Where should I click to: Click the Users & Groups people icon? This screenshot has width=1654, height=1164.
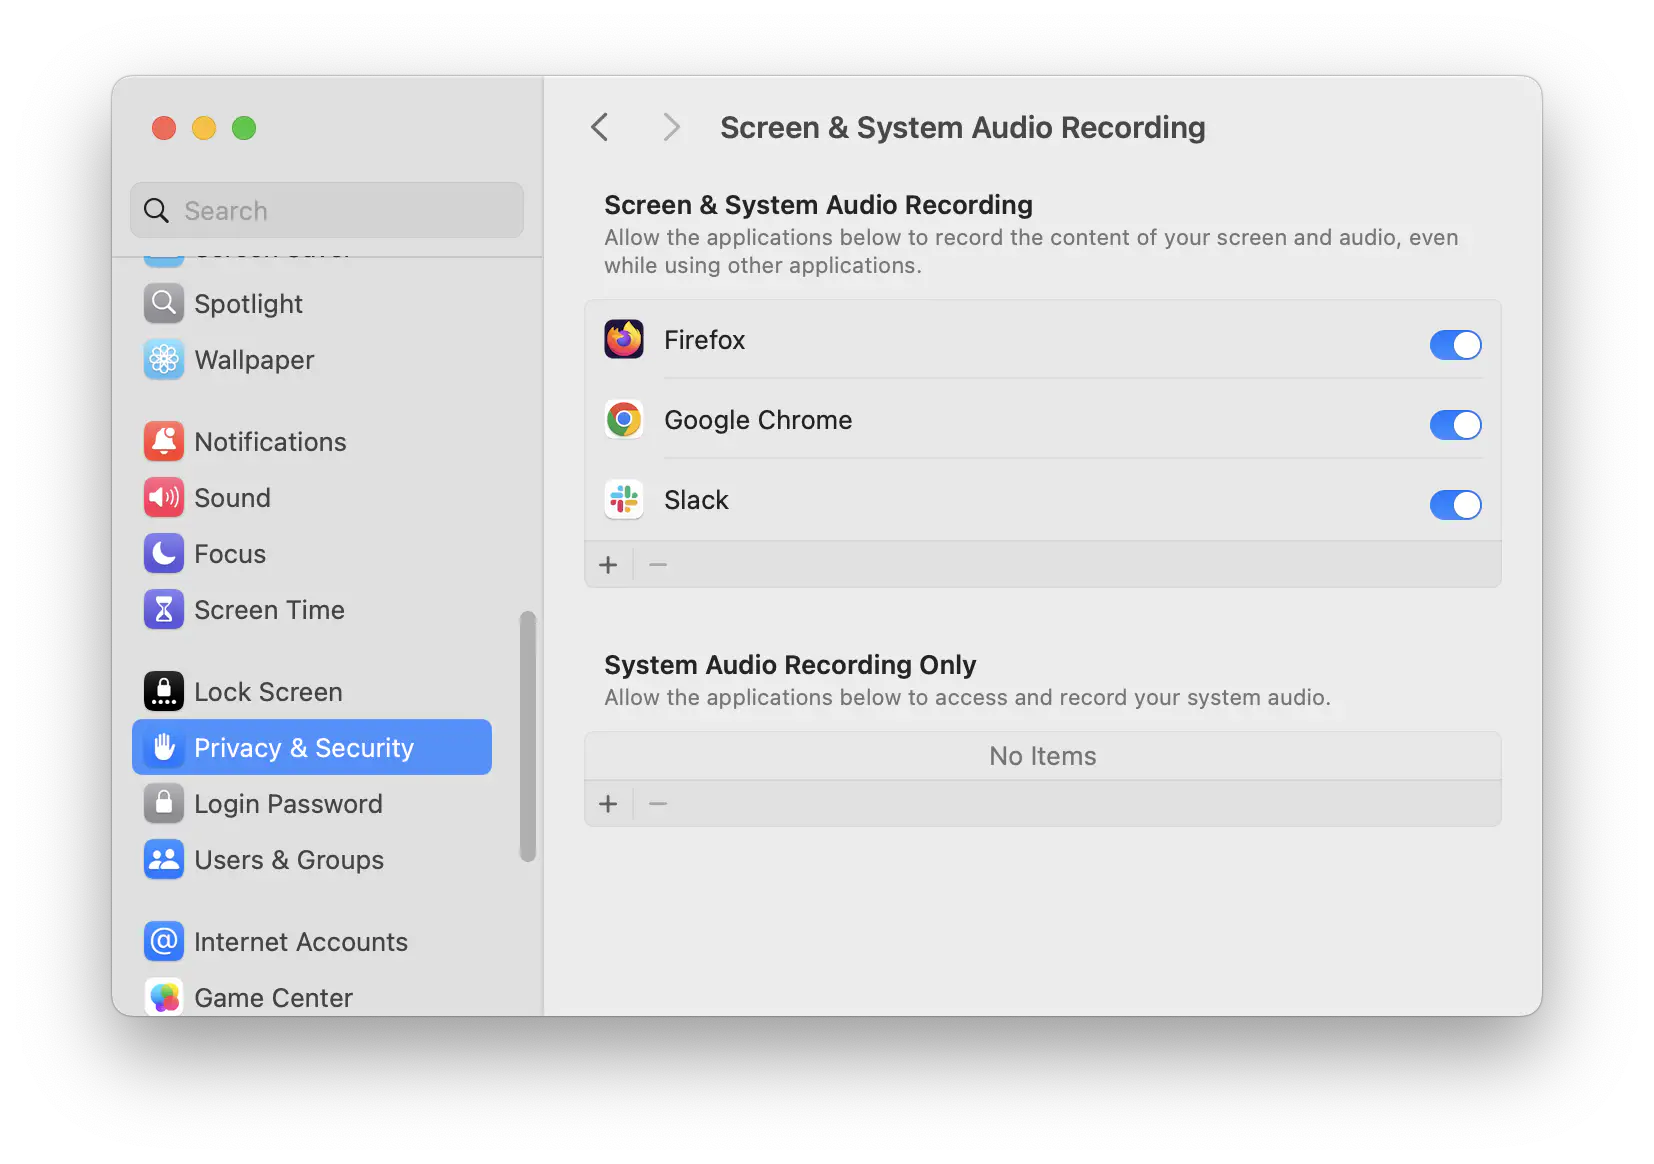164,860
